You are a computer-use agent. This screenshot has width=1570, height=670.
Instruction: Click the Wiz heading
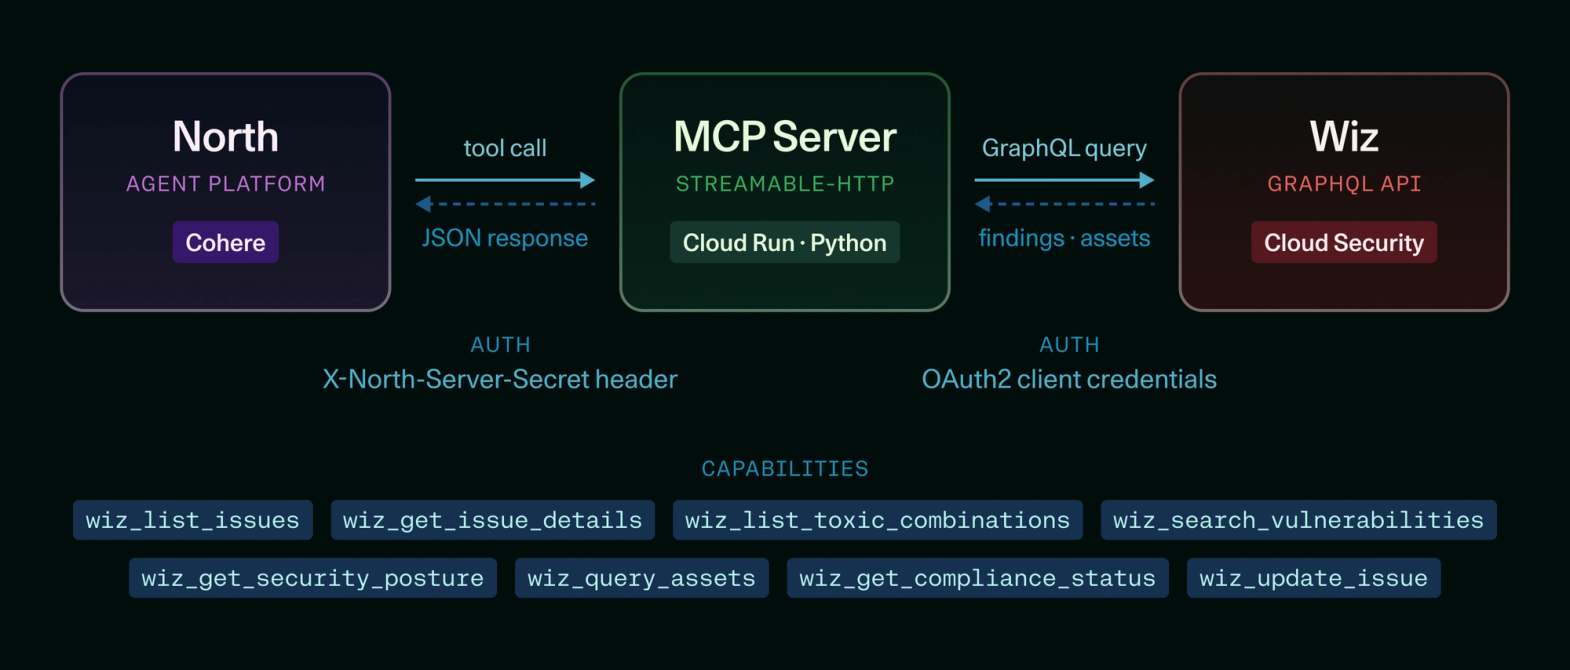point(1344,137)
